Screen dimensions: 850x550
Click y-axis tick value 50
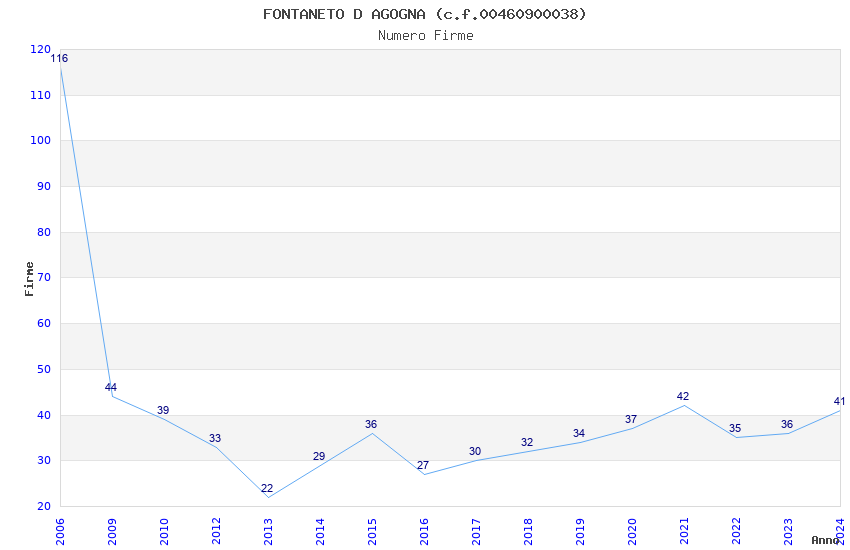click(x=44, y=369)
